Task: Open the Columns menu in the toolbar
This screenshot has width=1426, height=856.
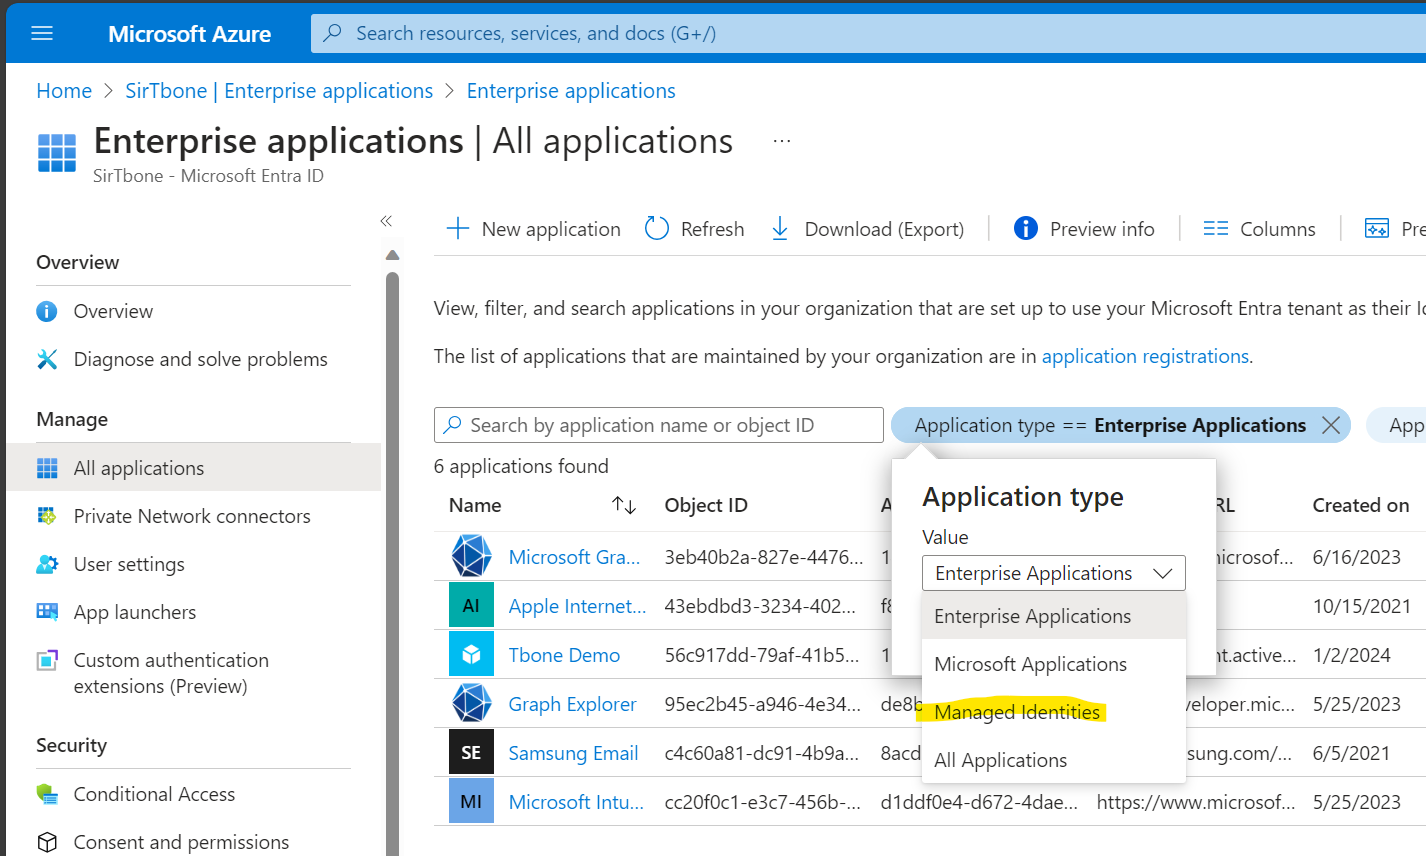Action: (1260, 228)
